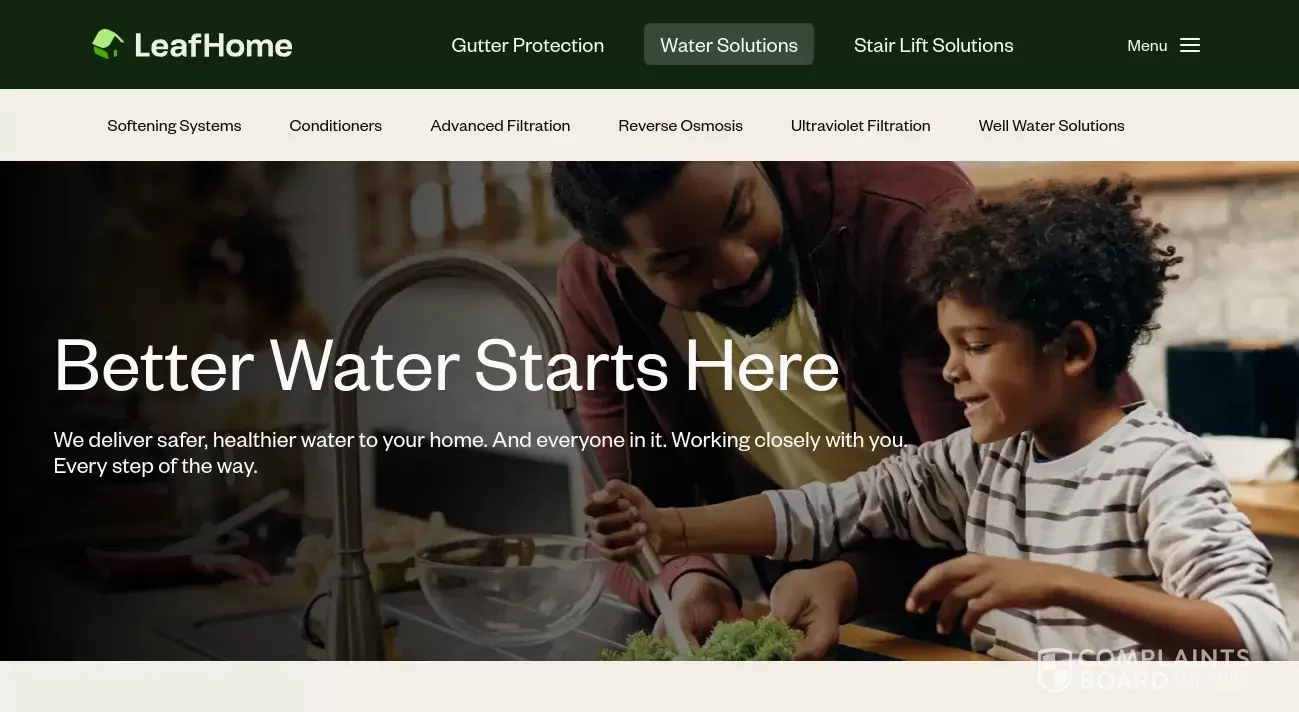Select the Water Solutions tab
1299x712 pixels.
point(729,45)
